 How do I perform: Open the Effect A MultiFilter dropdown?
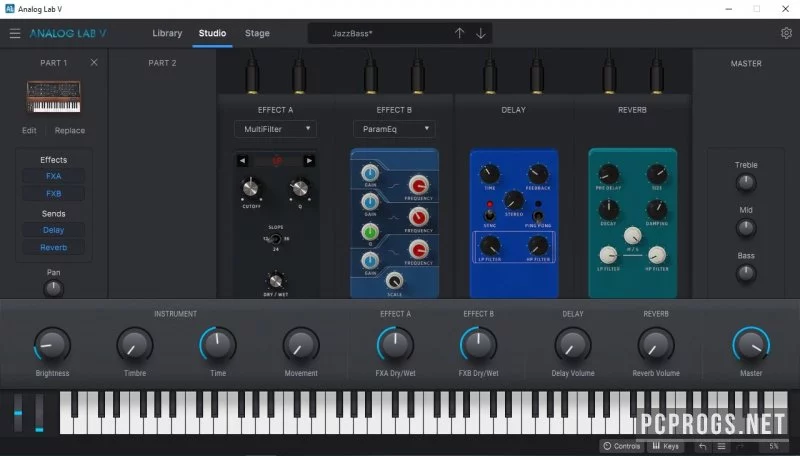click(x=276, y=129)
